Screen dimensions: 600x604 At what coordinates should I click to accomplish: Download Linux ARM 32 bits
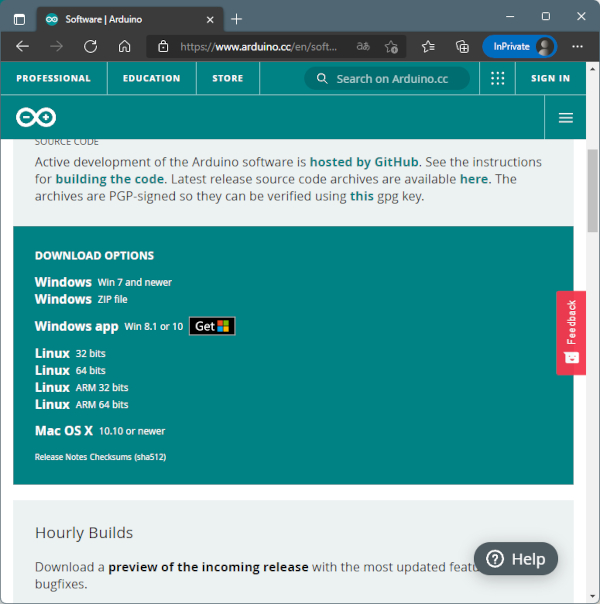pyautogui.click(x=82, y=387)
